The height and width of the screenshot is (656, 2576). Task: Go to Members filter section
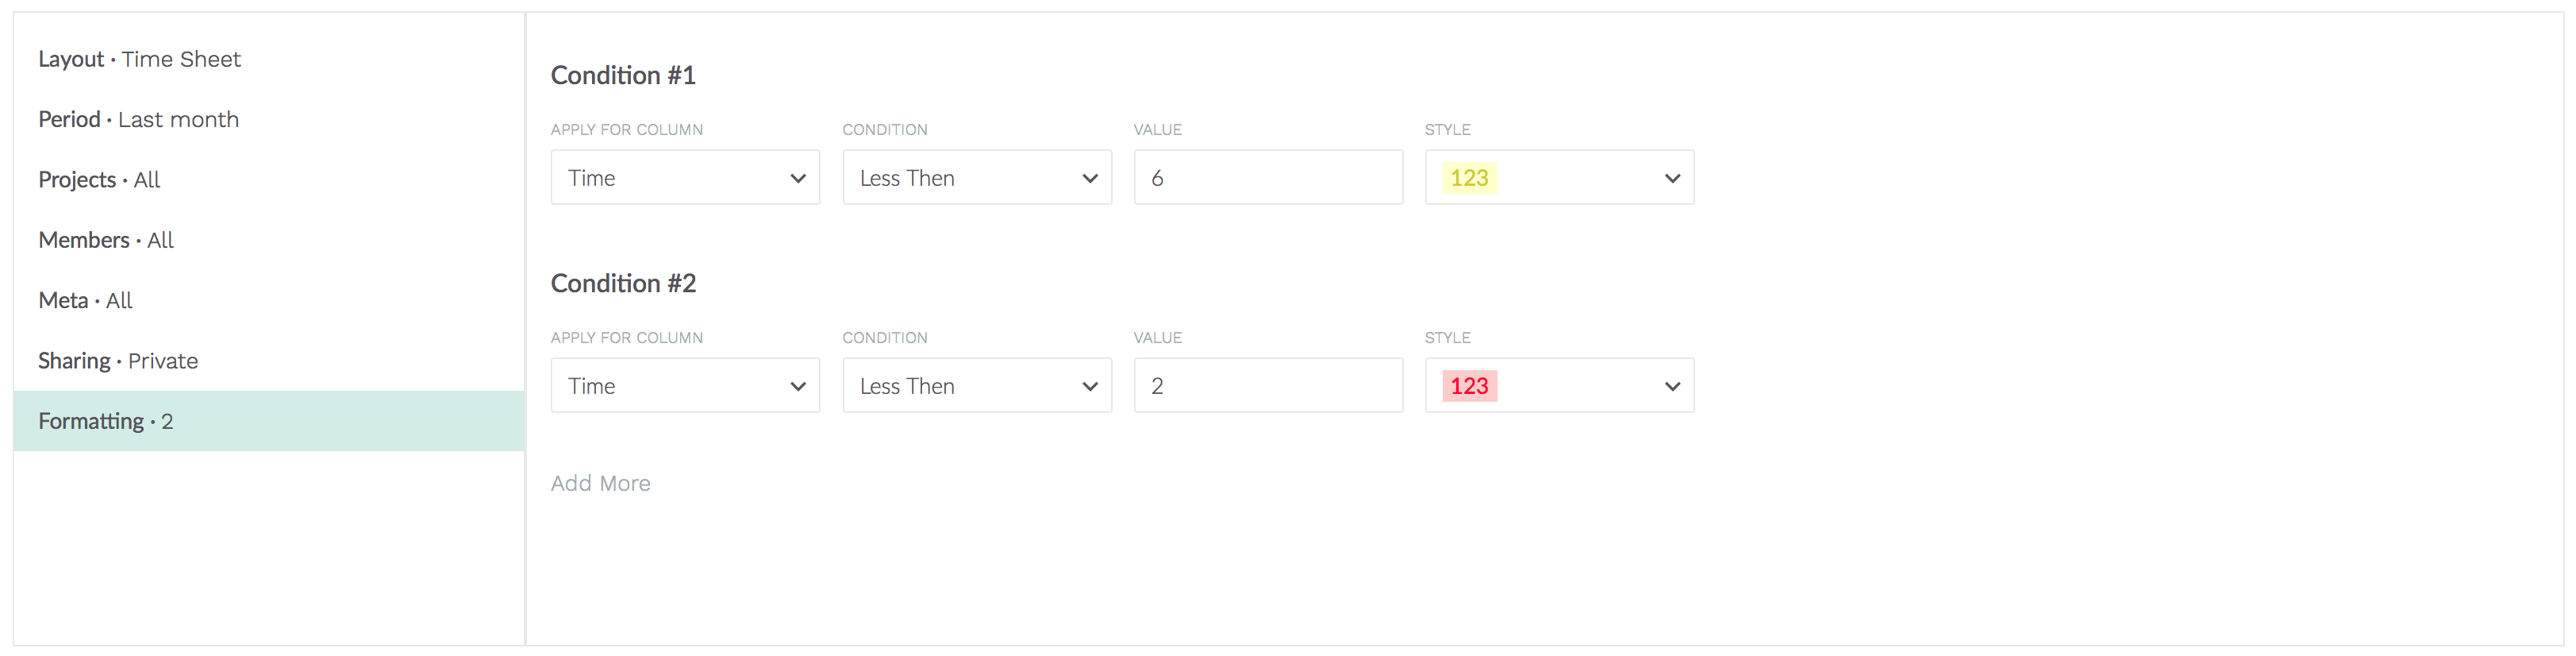(x=106, y=240)
